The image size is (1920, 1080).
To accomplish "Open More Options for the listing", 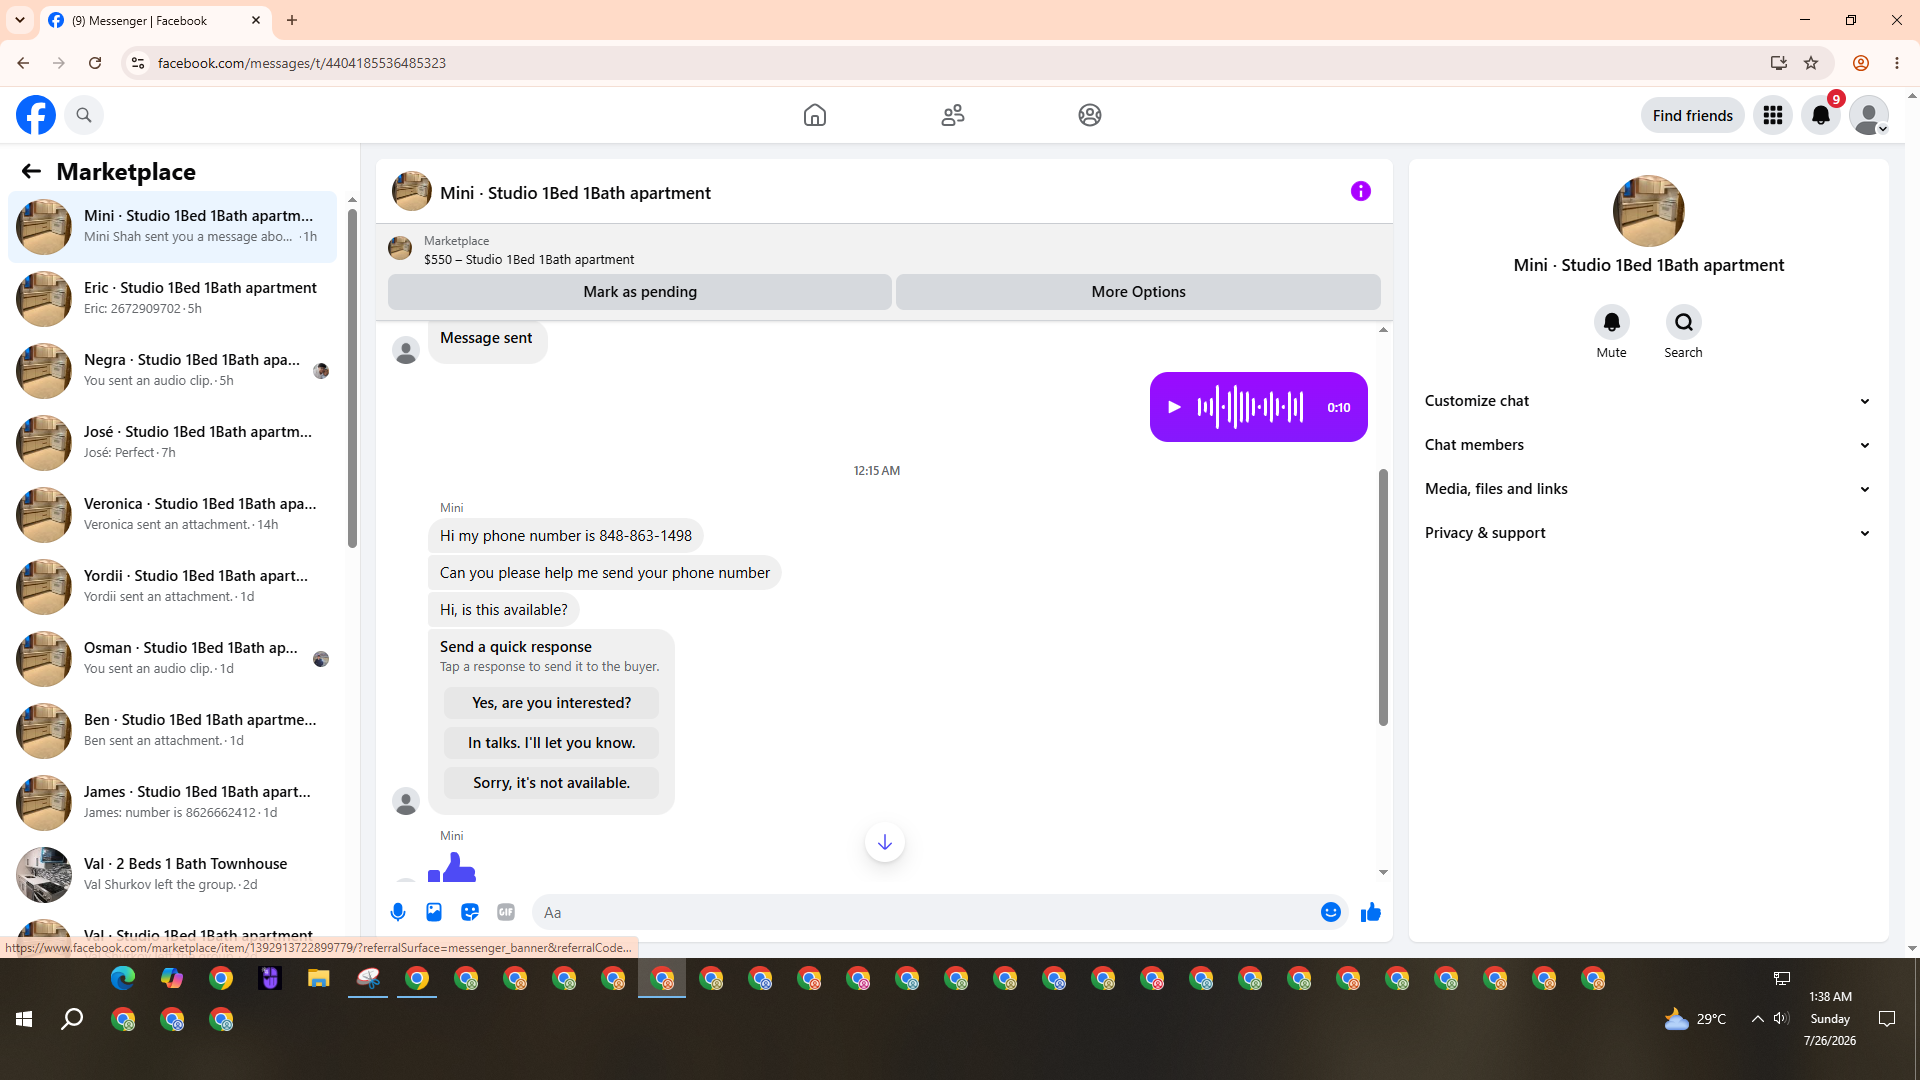I will click(x=1138, y=292).
